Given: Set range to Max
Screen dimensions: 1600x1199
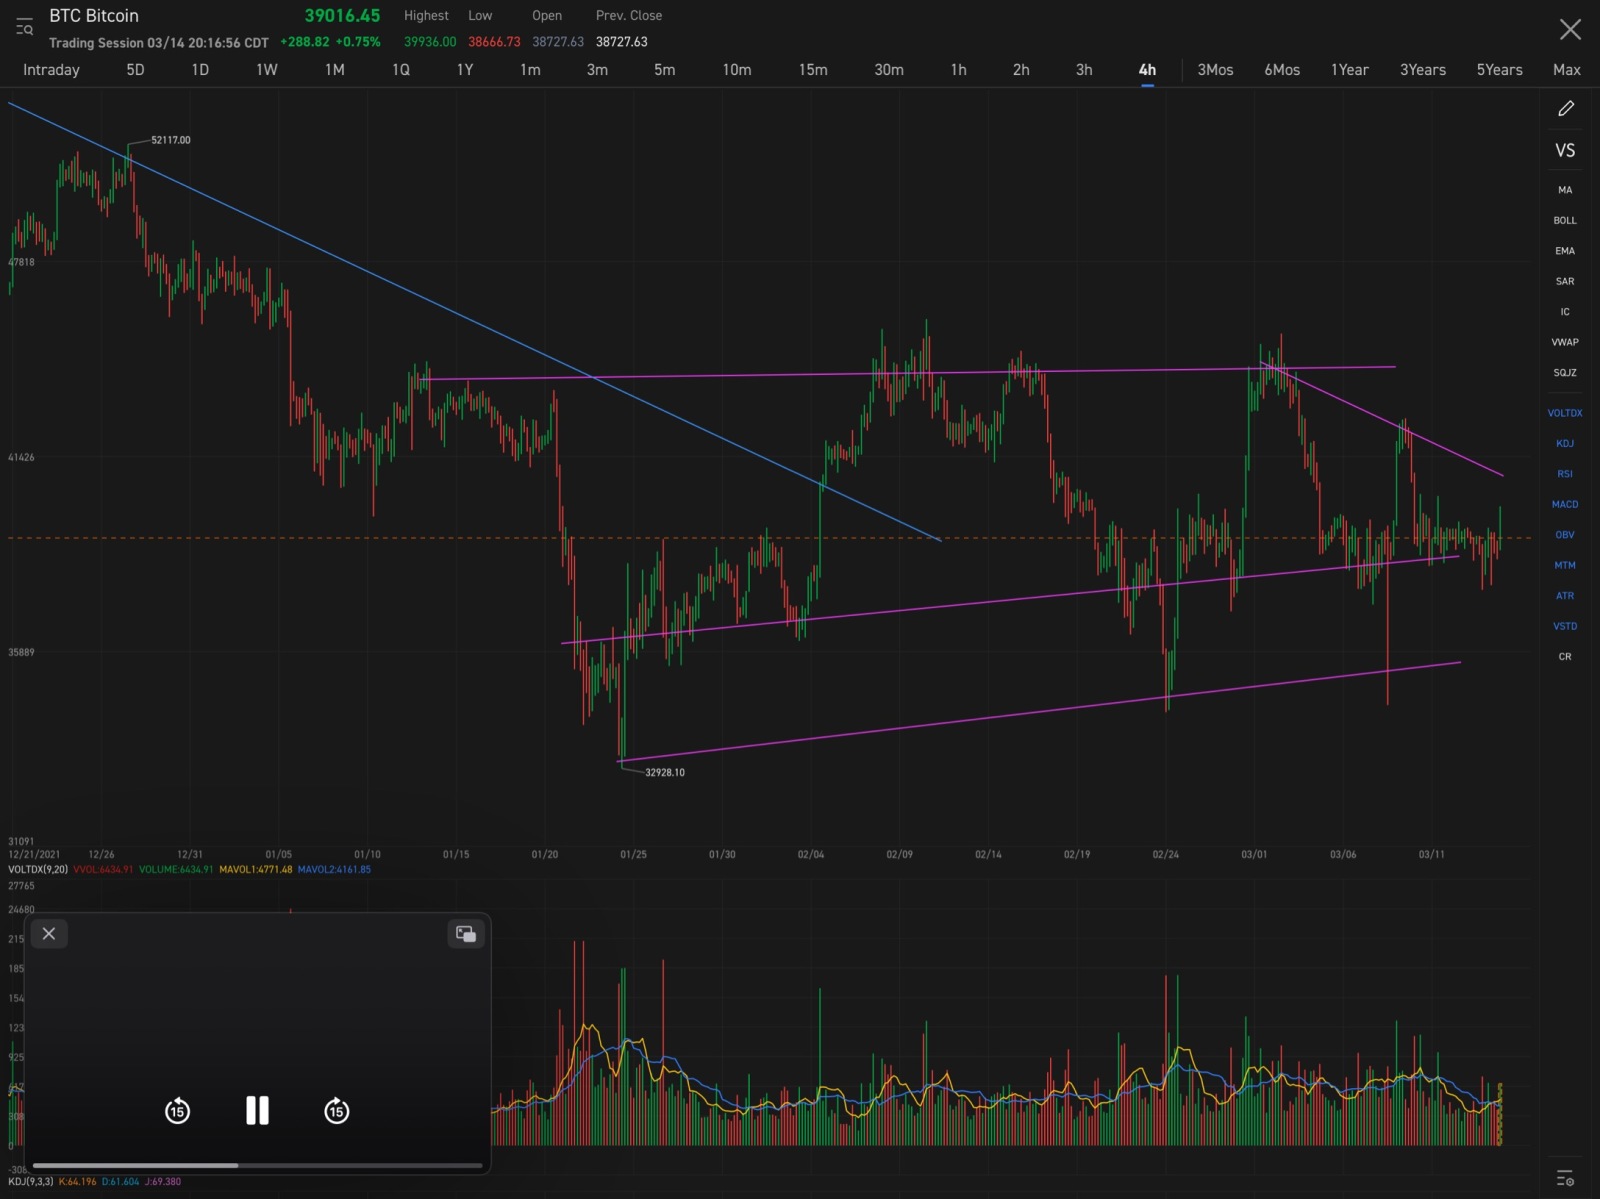Looking at the screenshot, I should pos(1566,70).
